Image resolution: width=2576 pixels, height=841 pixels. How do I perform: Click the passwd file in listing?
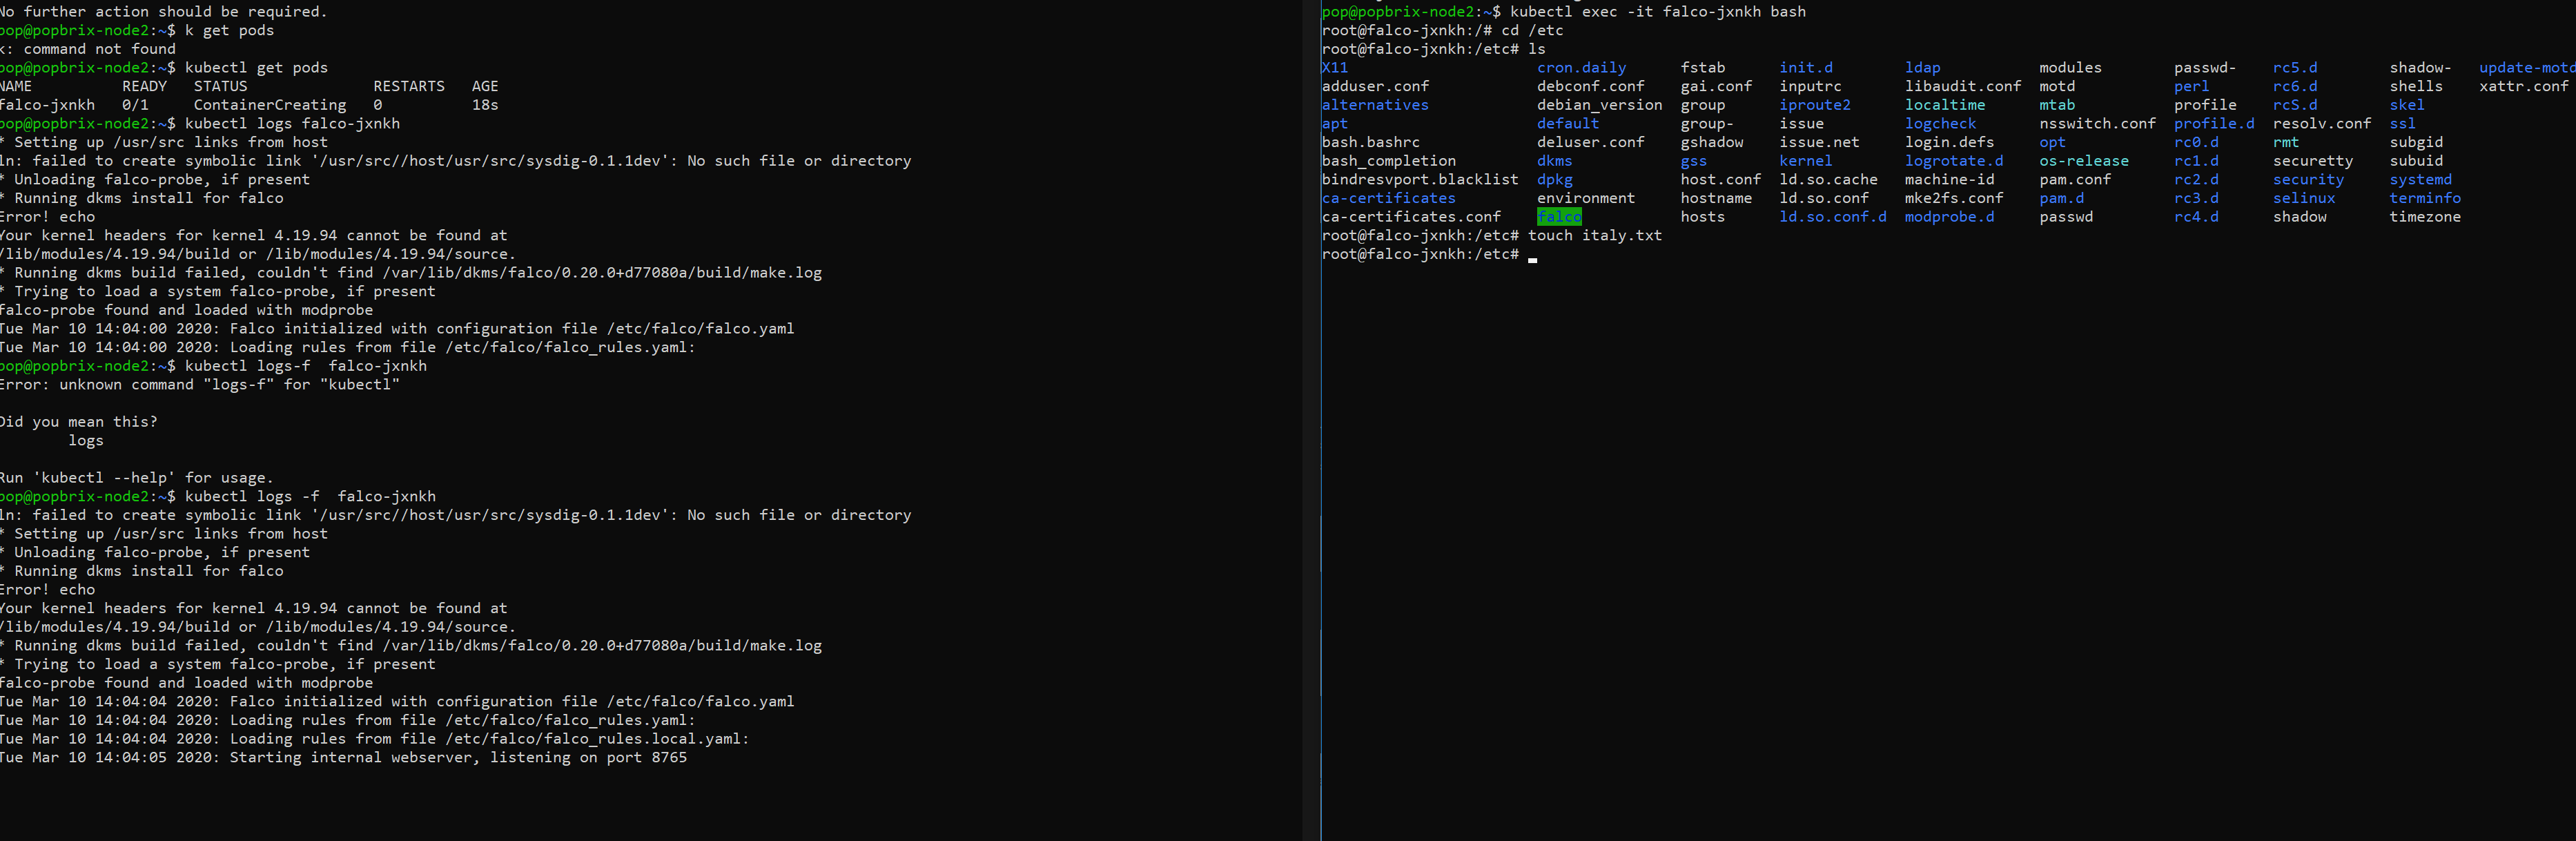coord(2065,217)
